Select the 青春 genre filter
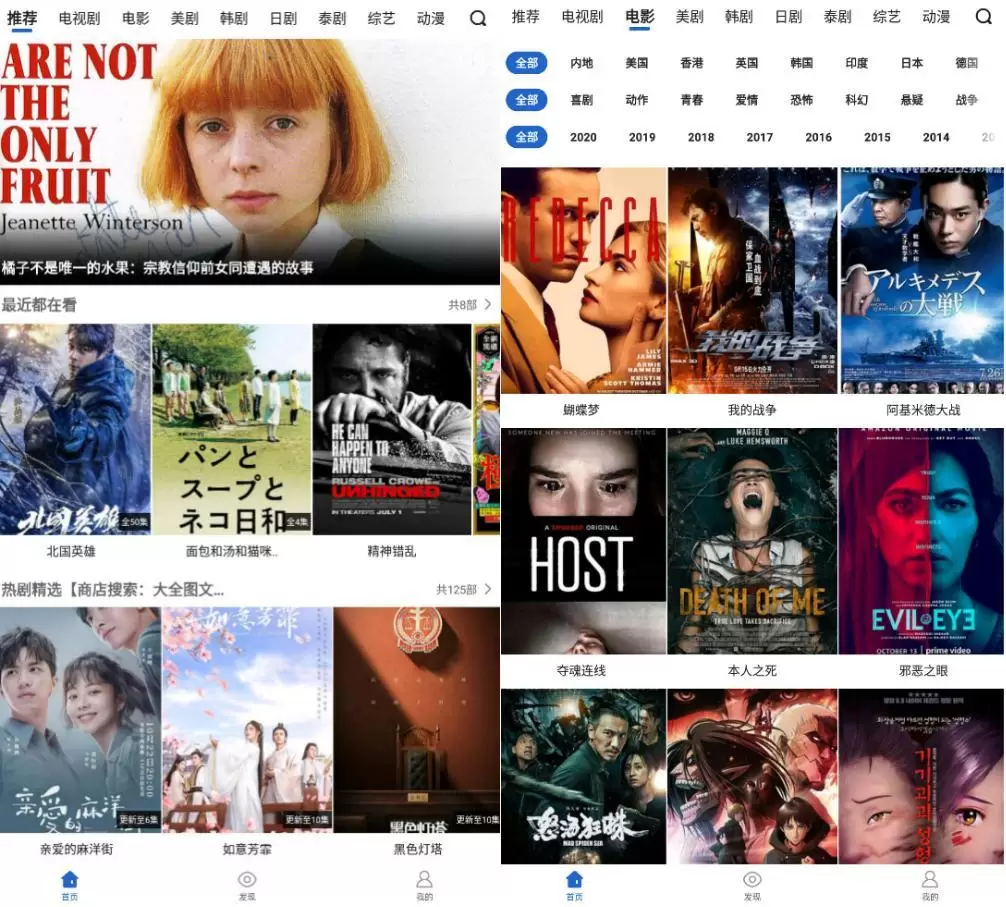Screen dimensions: 1006x907 pos(692,100)
